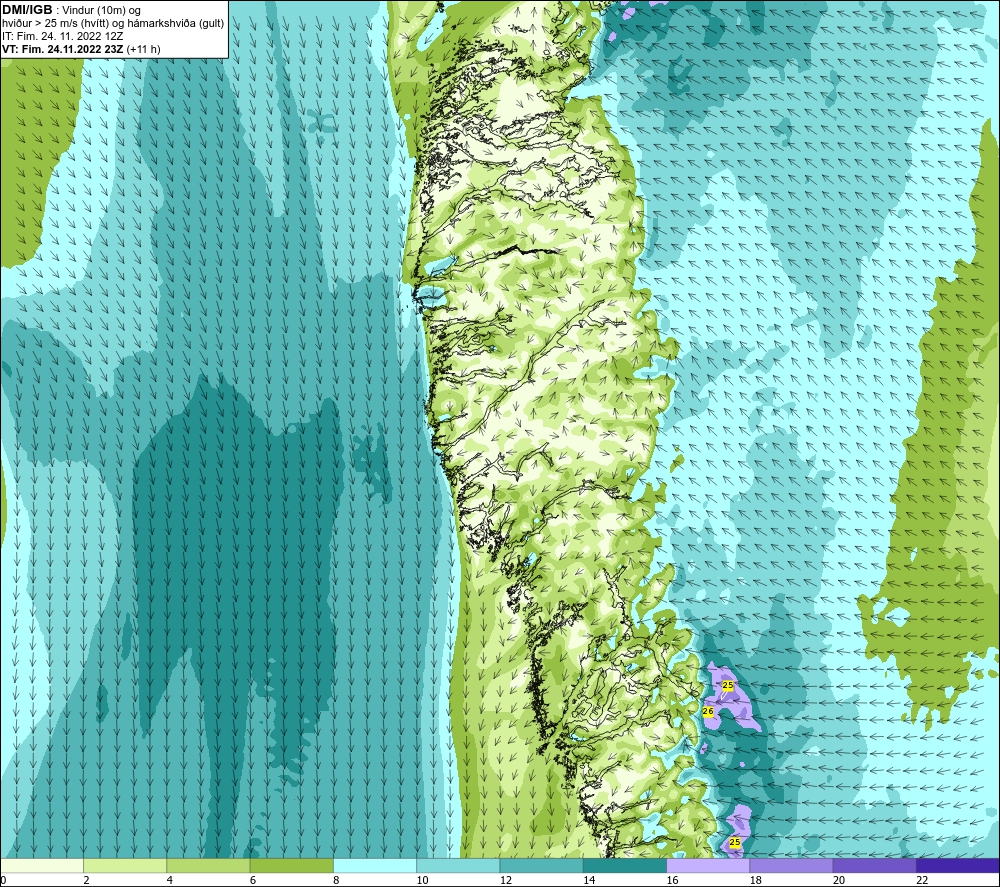The image size is (1000, 887).
Task: Click the medium teal 12–14 m/s legend swatch
Action: pyautogui.click(x=541, y=865)
